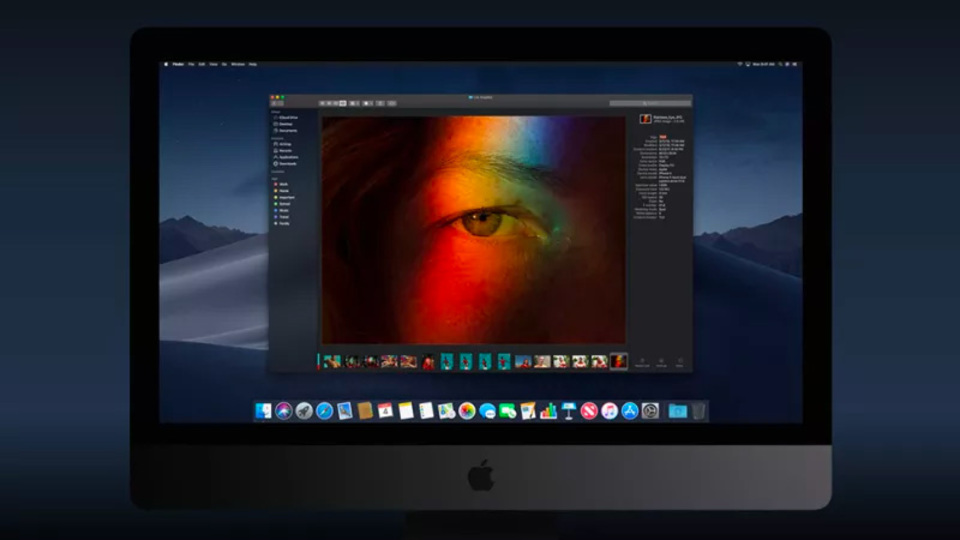This screenshot has height=540, width=960.
Task: Open the Apple menu
Action: [166, 64]
